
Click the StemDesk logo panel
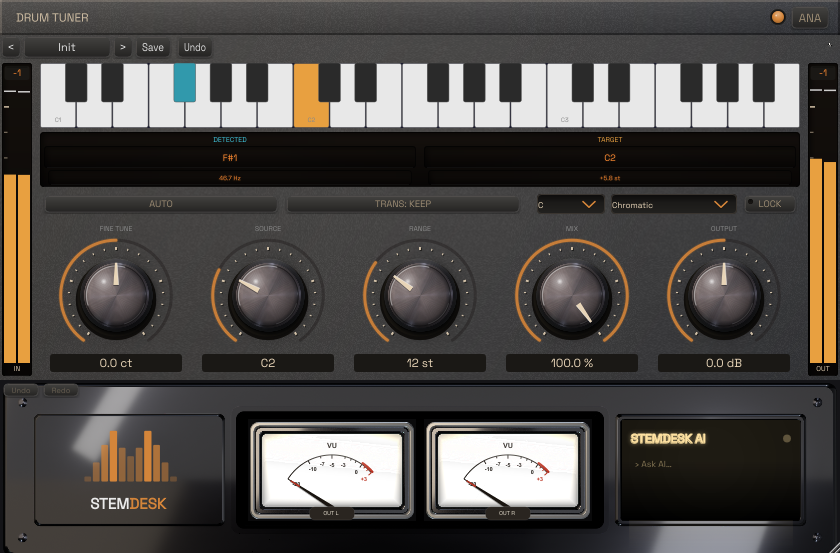[x=129, y=469]
